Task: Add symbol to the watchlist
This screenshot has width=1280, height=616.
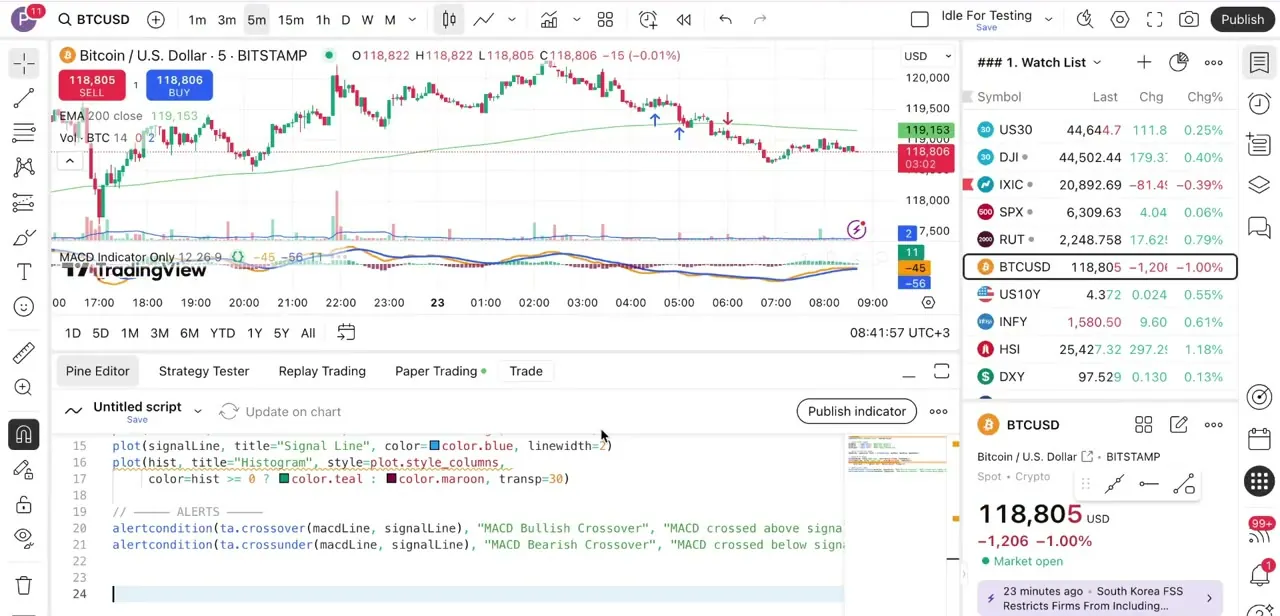Action: click(x=1144, y=62)
